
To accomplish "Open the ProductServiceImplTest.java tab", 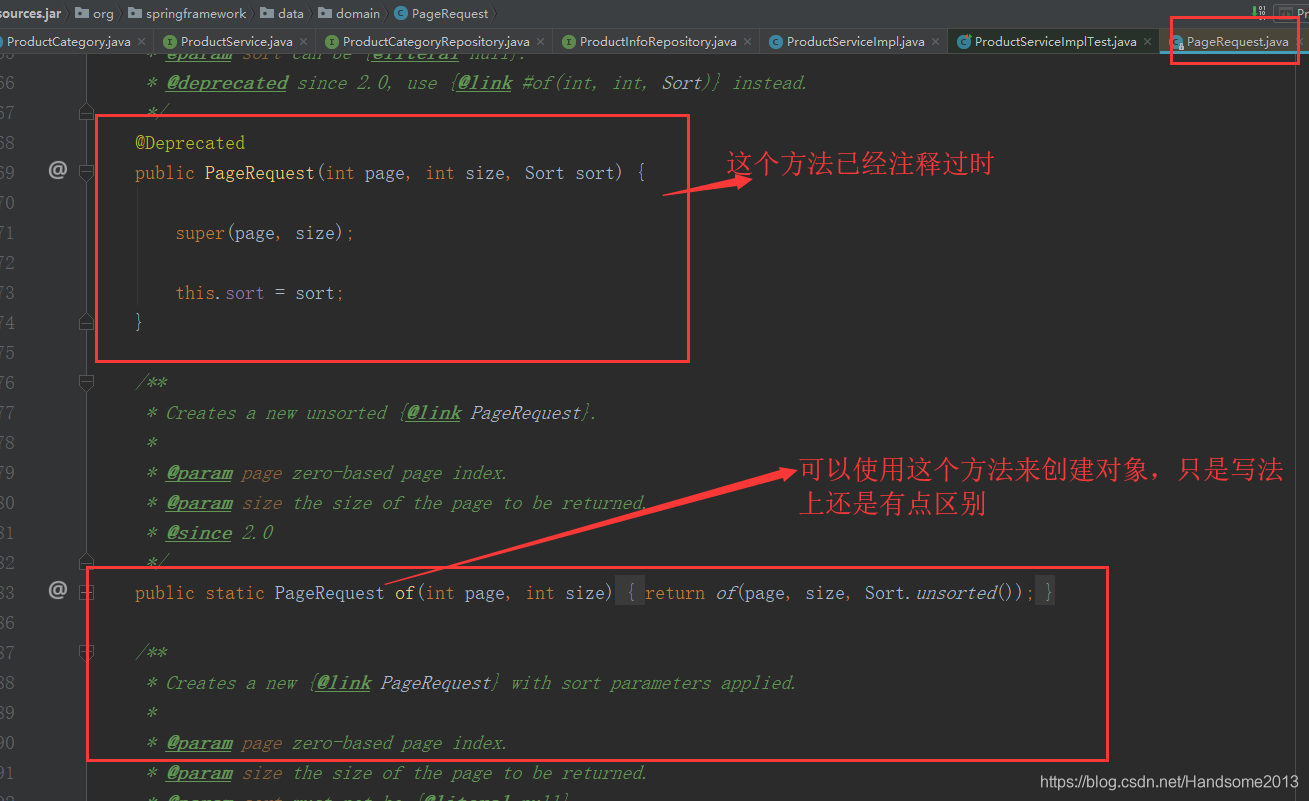I will [x=1055, y=42].
